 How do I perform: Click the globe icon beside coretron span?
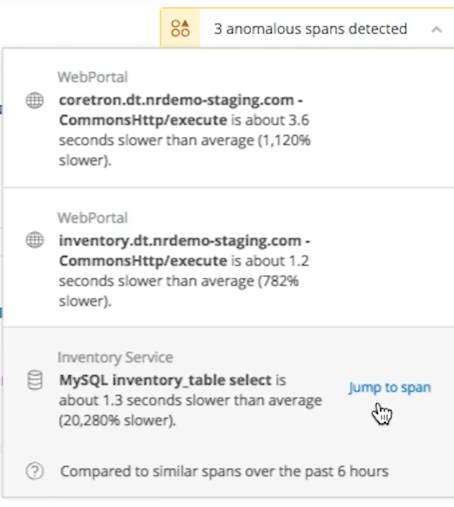(x=35, y=100)
